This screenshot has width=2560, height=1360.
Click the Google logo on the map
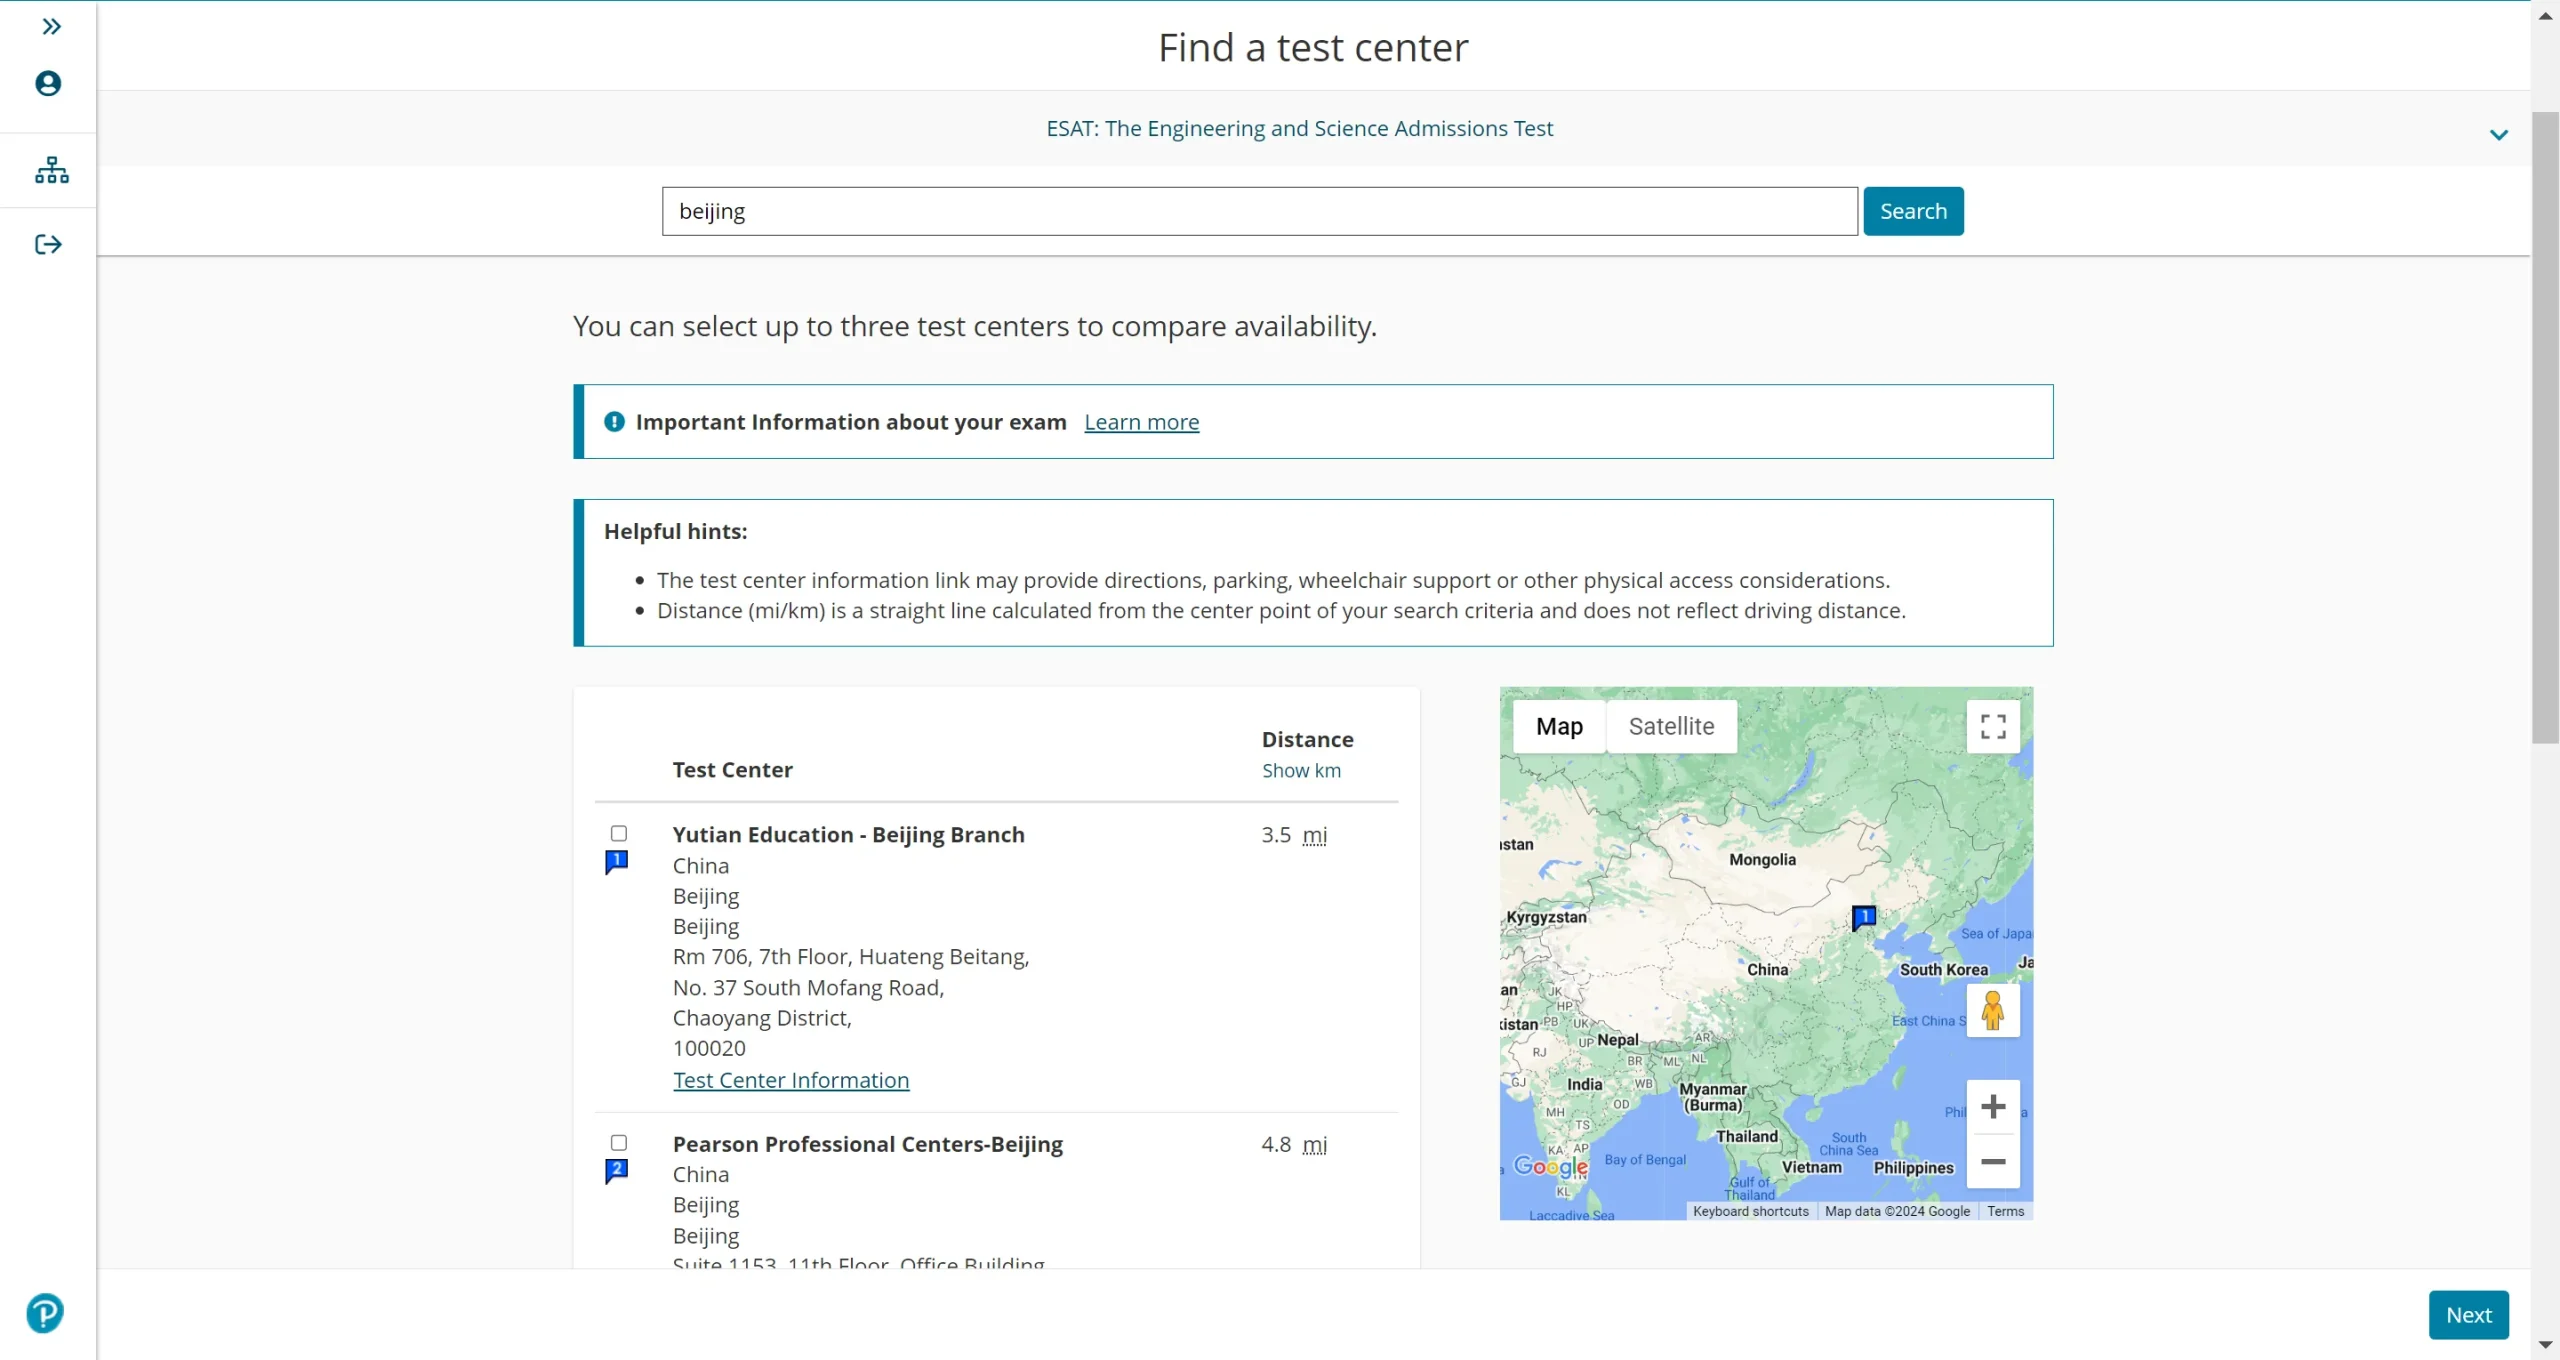coord(1550,1166)
